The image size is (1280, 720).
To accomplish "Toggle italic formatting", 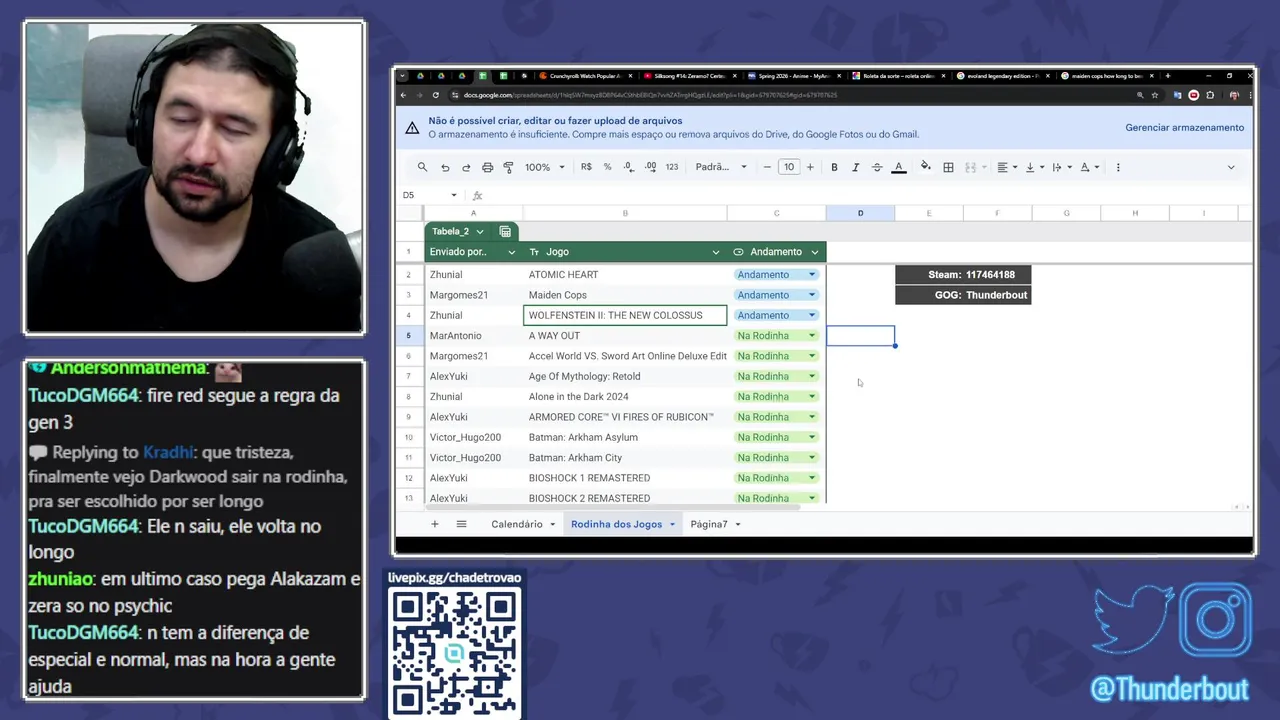I will [855, 167].
